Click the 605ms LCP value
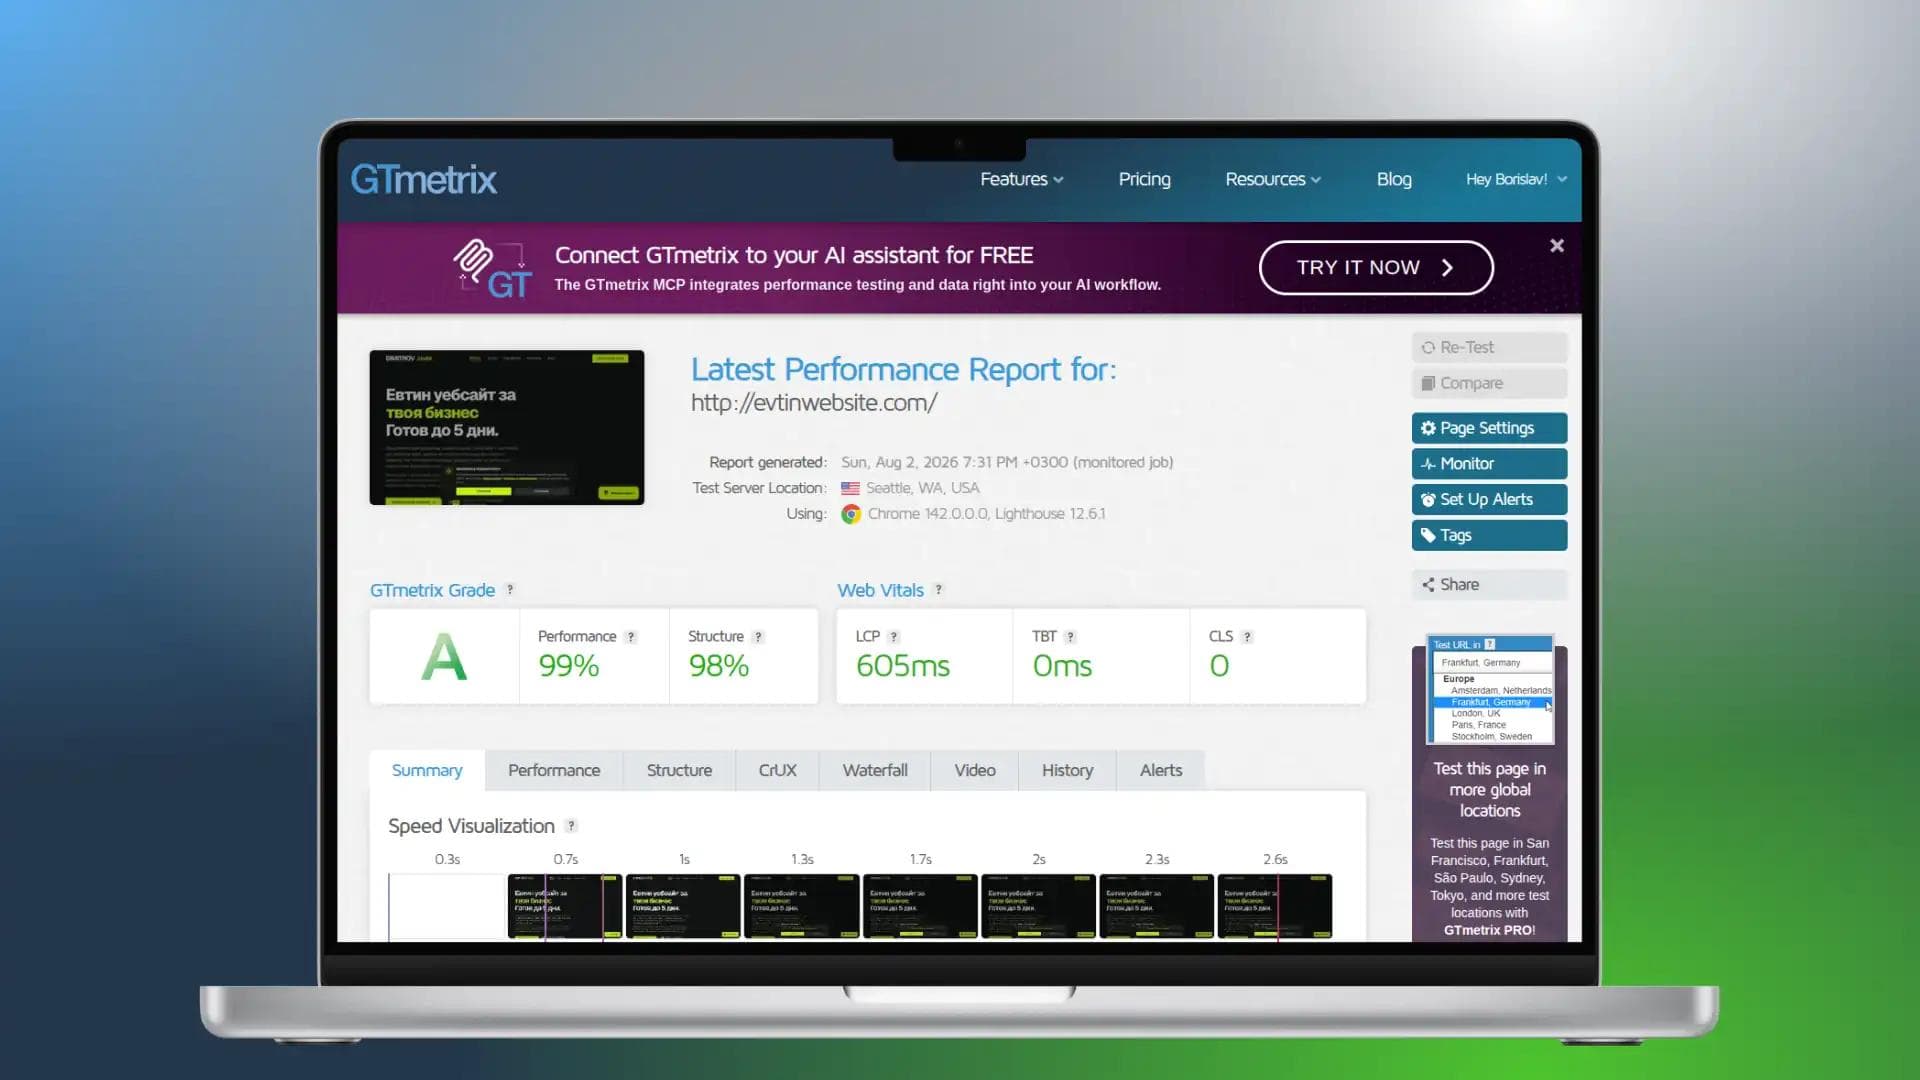 [x=903, y=666]
